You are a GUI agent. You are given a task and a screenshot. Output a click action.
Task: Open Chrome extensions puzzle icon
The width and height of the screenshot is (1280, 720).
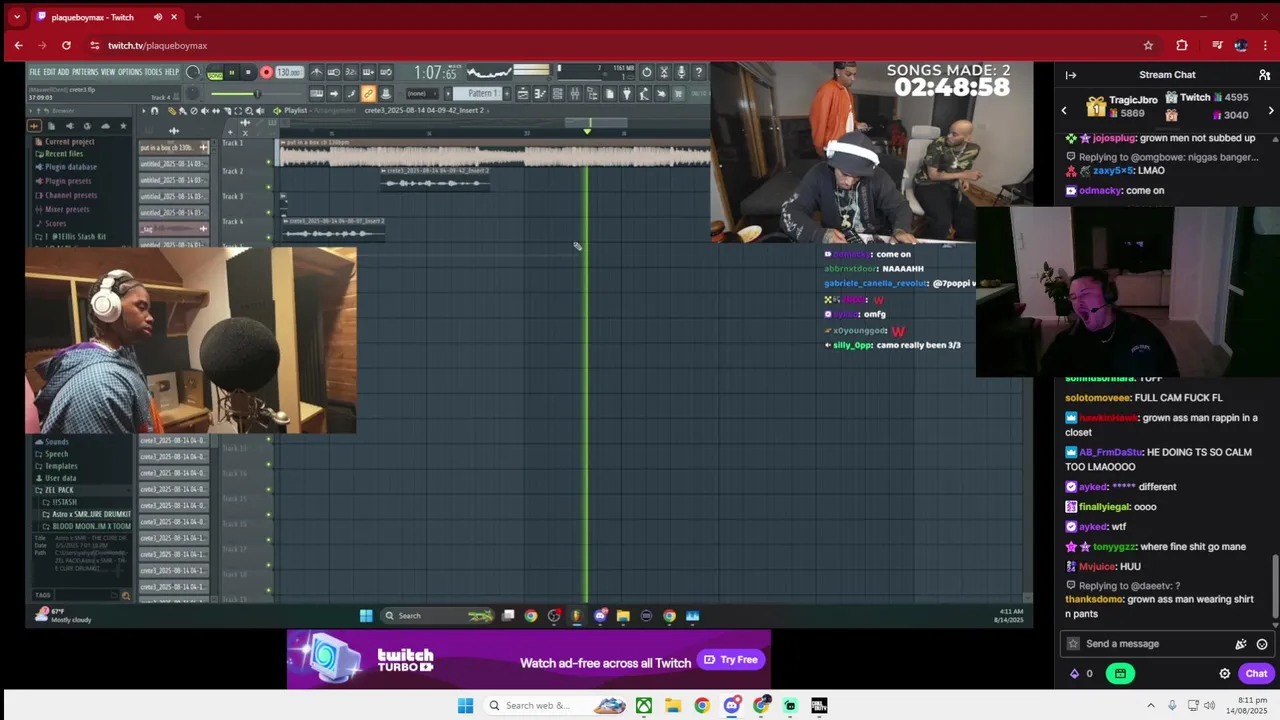click(x=1182, y=45)
